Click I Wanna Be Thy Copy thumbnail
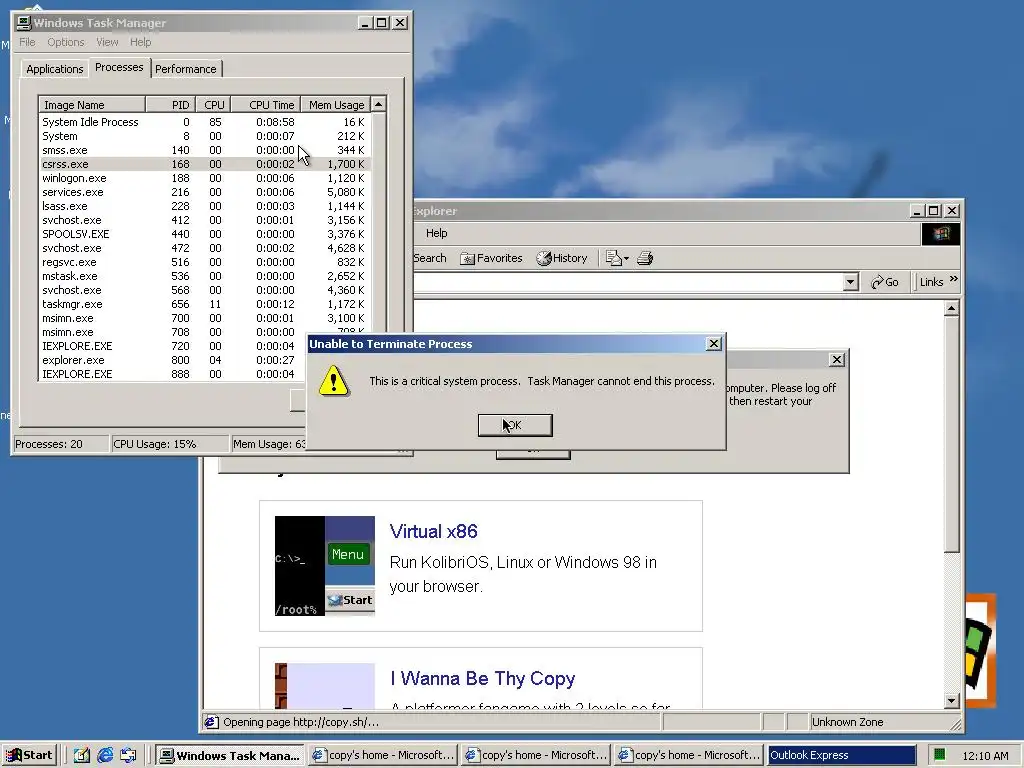Viewport: 1024px width, 768px height. 325,686
